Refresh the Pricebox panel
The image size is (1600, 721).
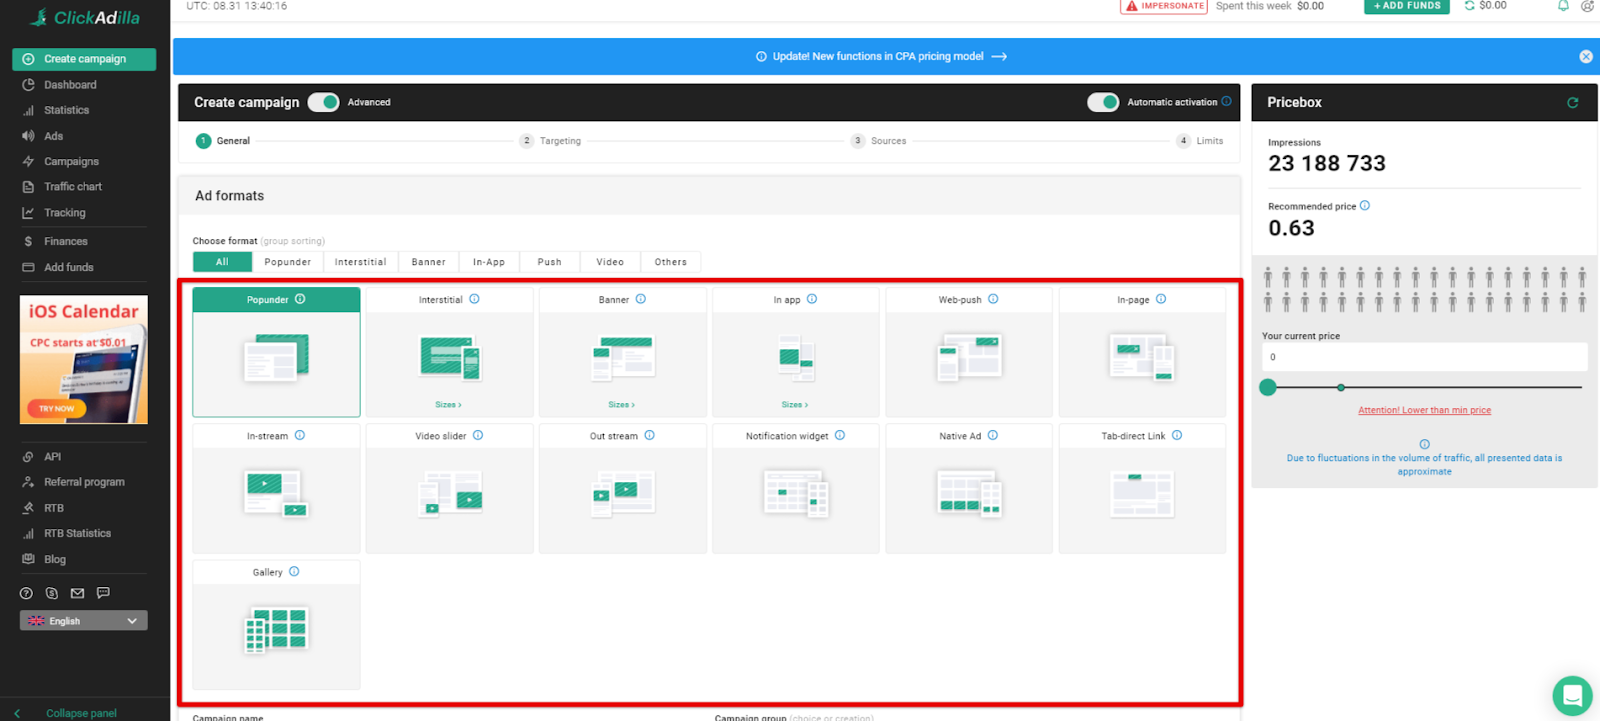[x=1572, y=102]
